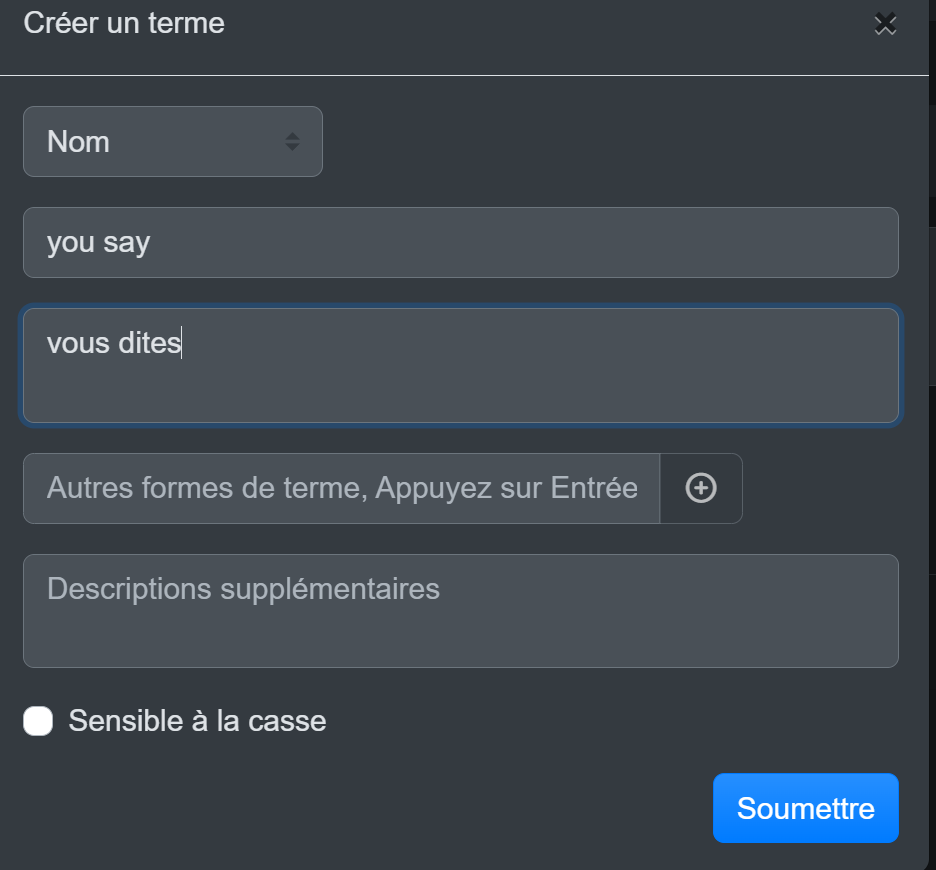The image size is (936, 870).
Task: Open the Nom word type dropdown
Action: (x=173, y=142)
